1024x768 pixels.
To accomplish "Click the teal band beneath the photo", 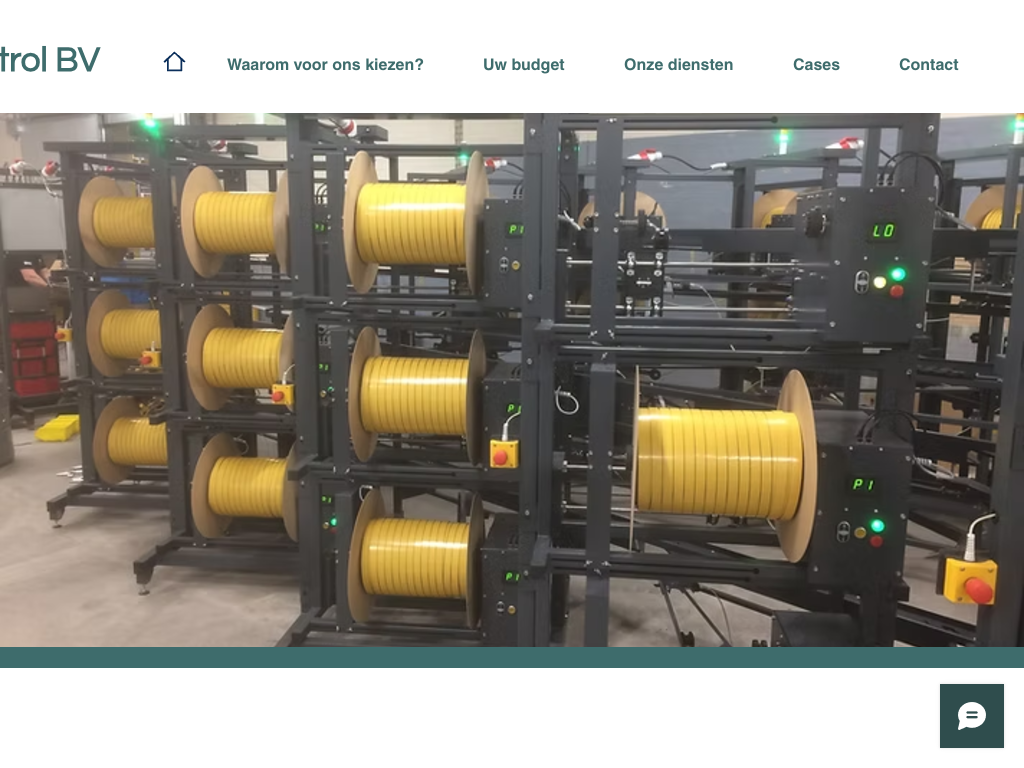I will (512, 657).
